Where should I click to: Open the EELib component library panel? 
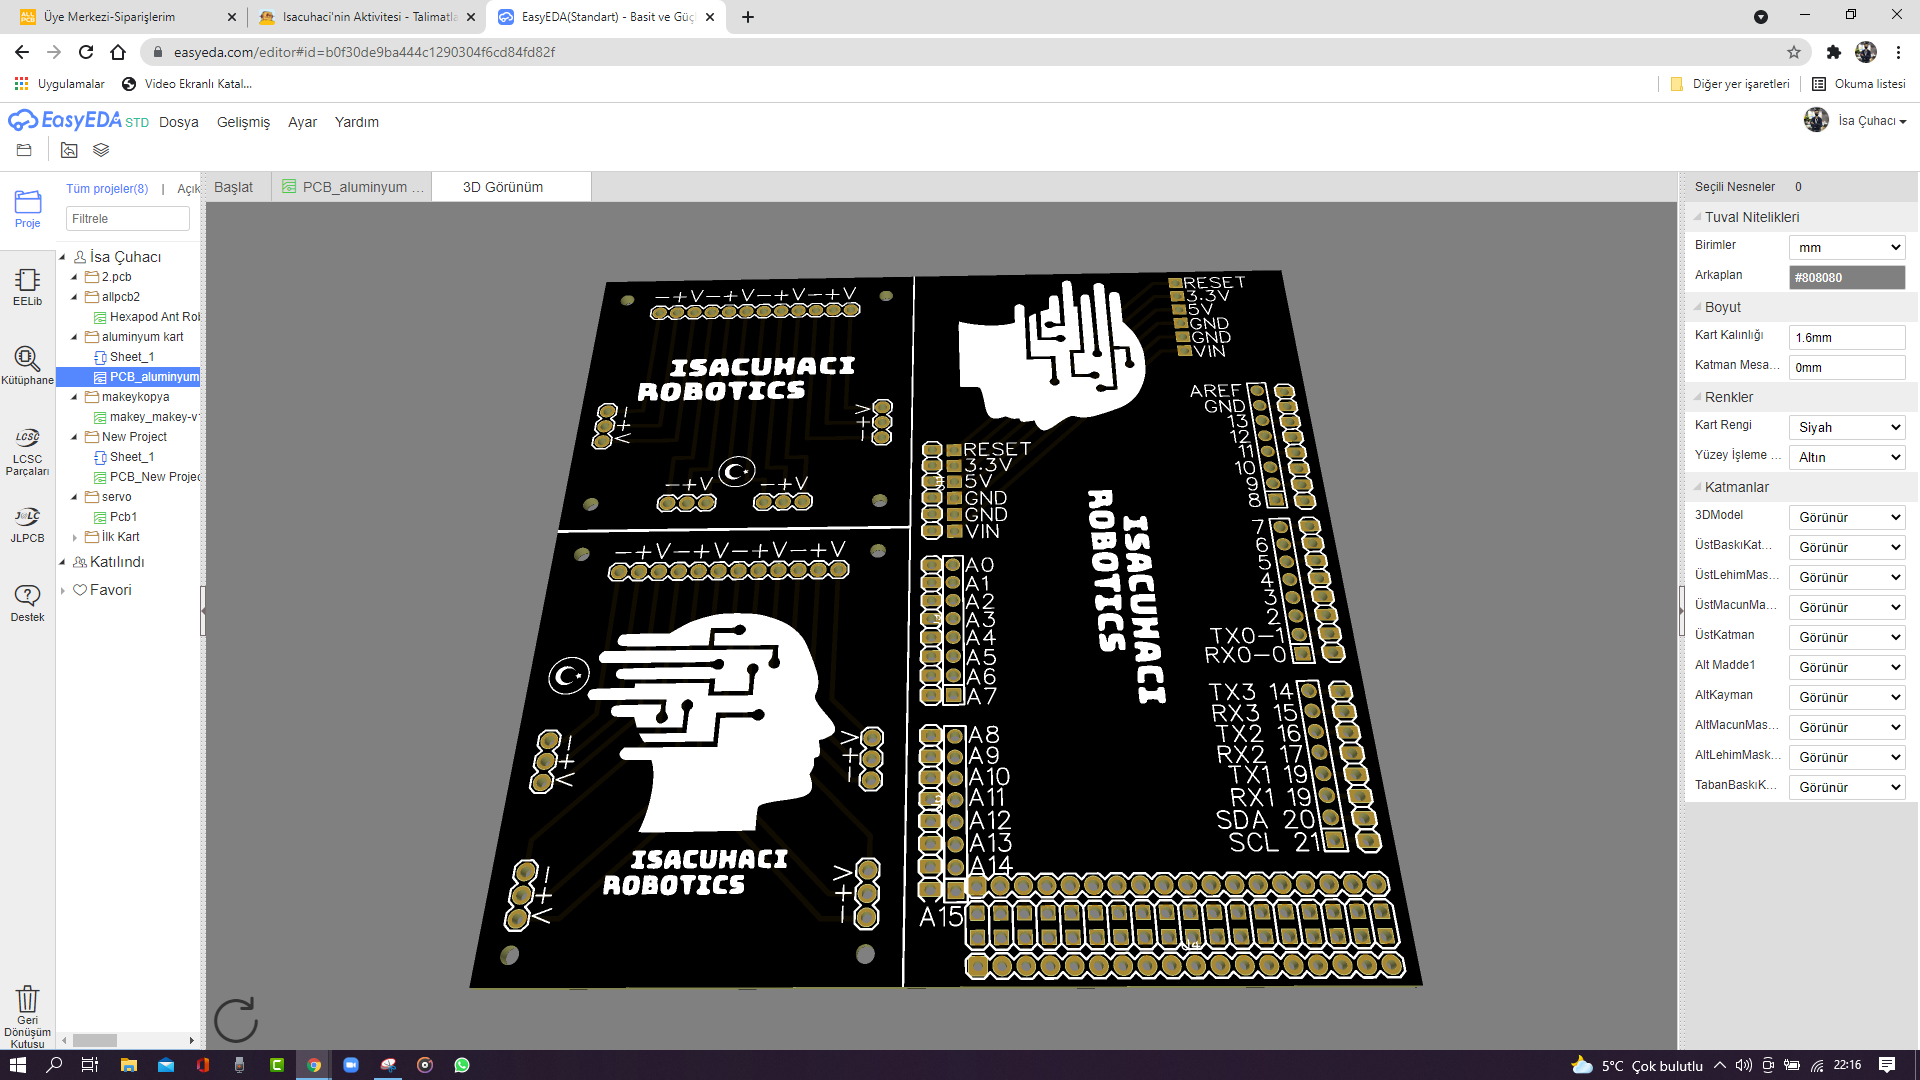point(27,281)
